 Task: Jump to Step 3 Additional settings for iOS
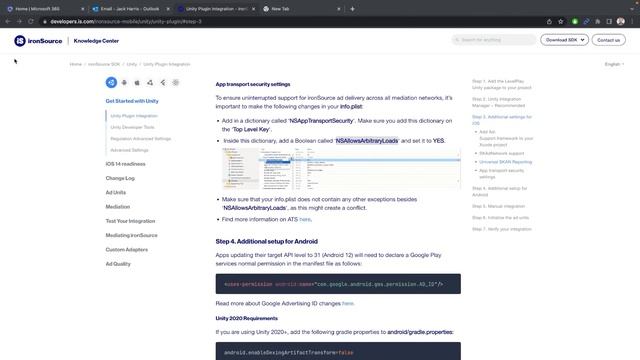point(502,120)
